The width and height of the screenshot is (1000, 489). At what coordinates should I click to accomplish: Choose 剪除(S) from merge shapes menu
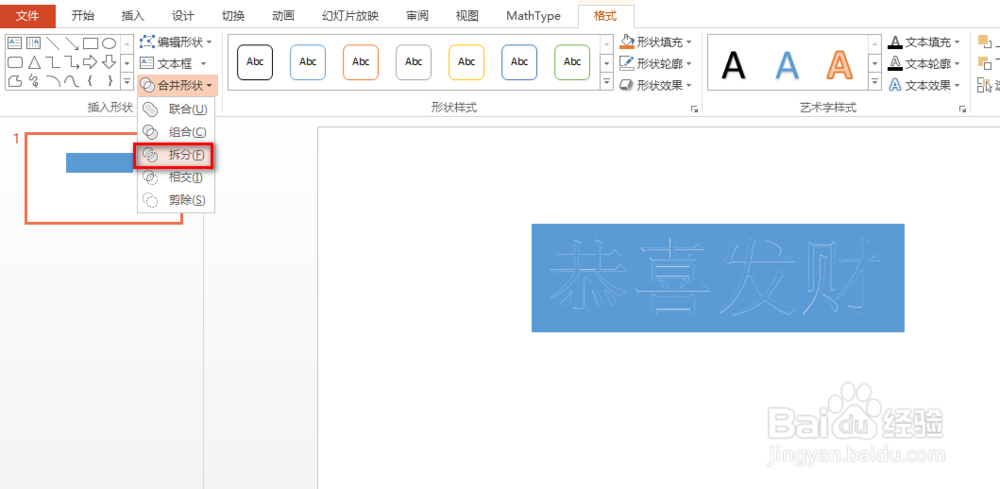(x=177, y=201)
